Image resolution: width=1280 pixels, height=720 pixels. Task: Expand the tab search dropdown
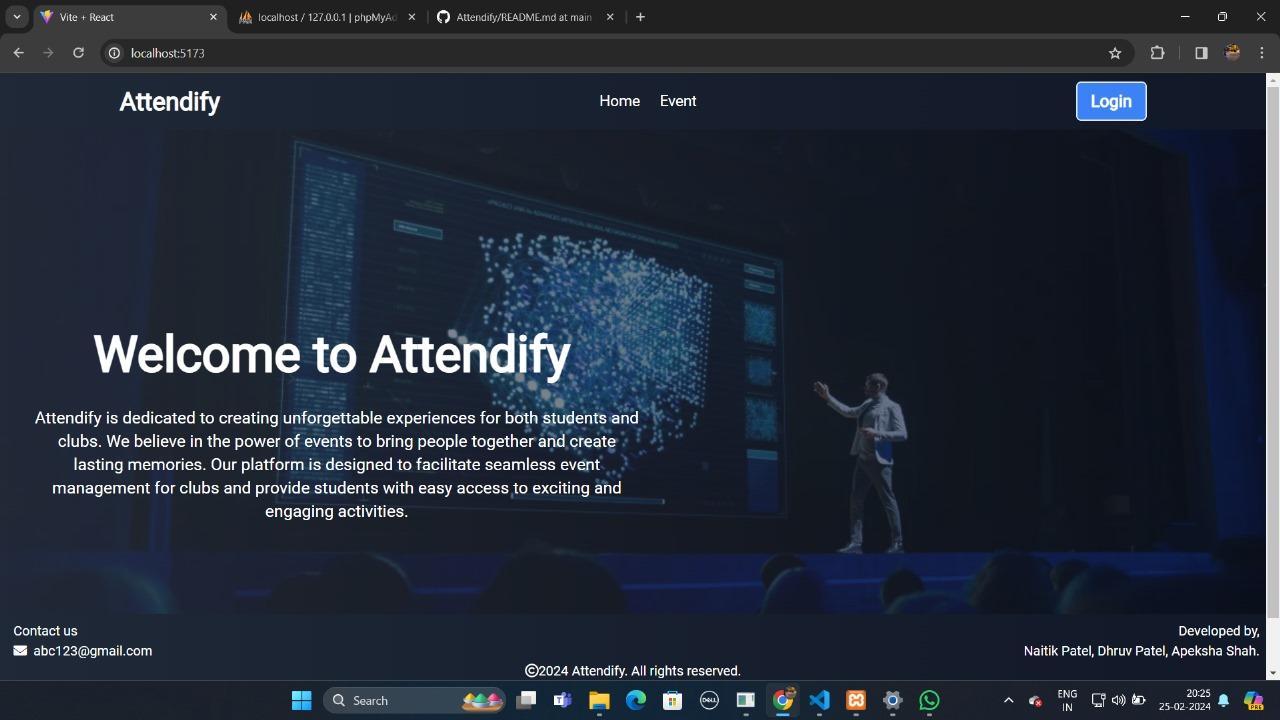pyautogui.click(x=17, y=17)
